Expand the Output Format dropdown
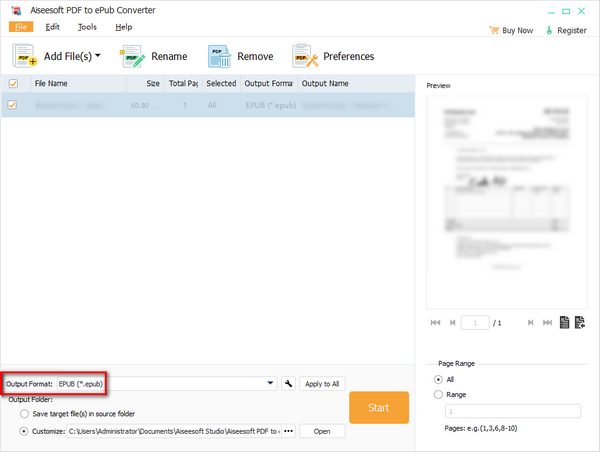This screenshot has height=452, width=600. click(271, 383)
